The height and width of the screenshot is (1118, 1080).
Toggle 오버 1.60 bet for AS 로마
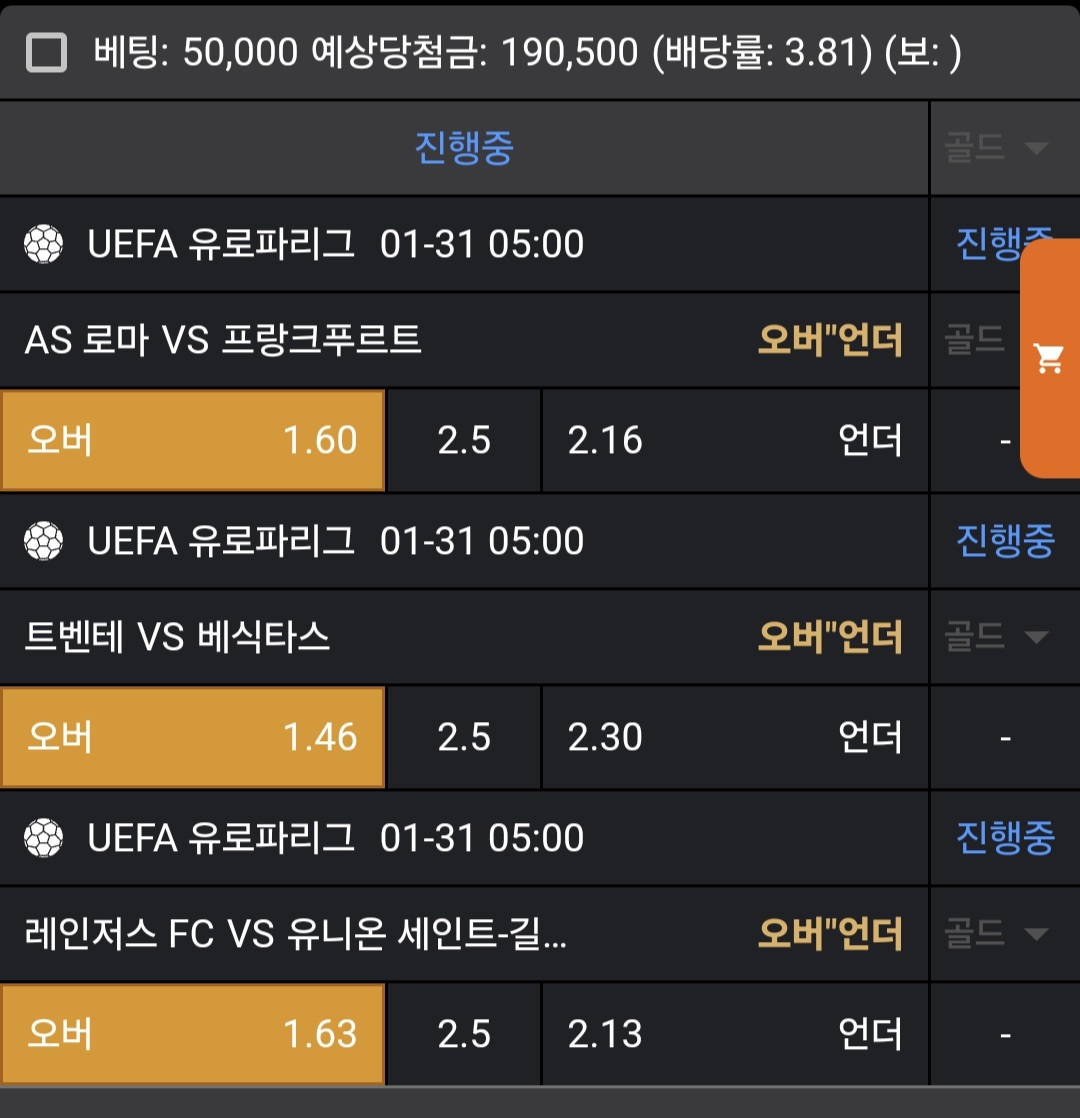[192, 440]
